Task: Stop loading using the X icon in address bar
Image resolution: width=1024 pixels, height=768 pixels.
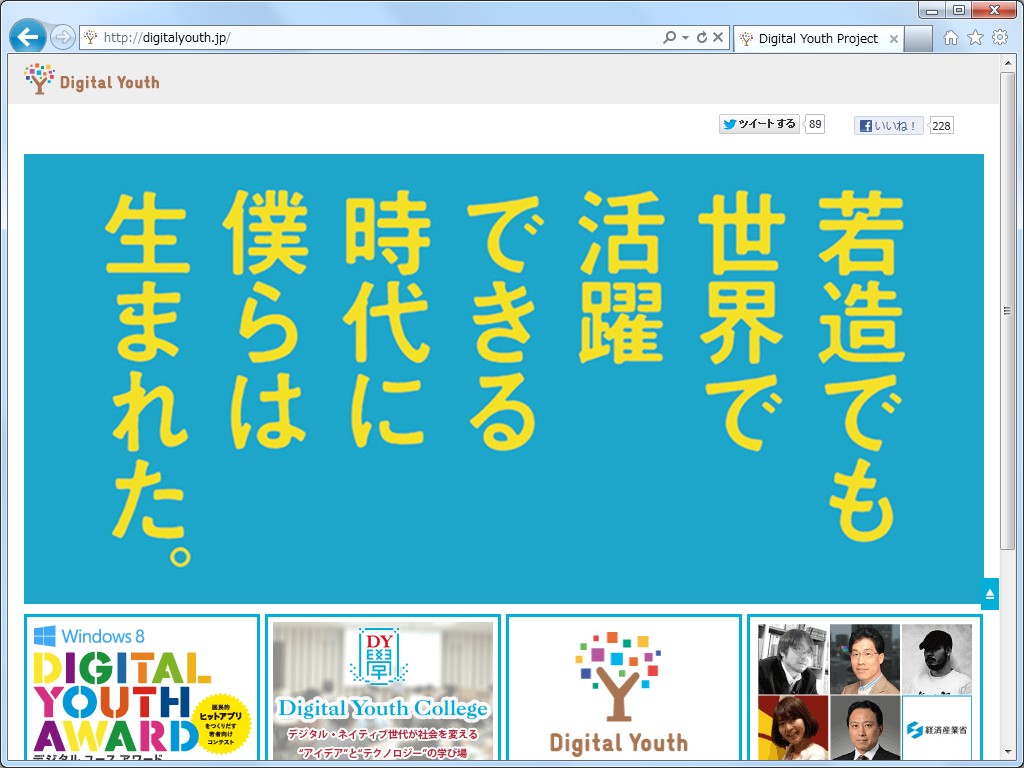Action: (x=718, y=36)
